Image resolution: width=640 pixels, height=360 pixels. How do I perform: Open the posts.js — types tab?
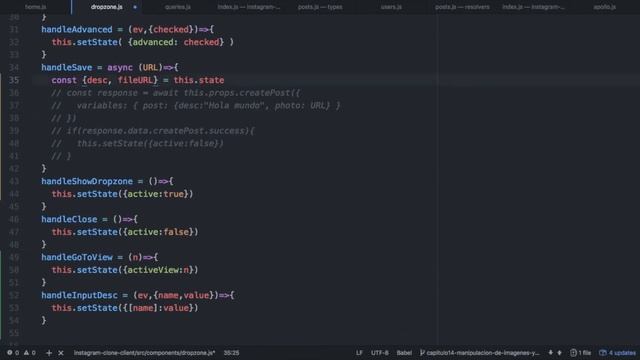pyautogui.click(x=320, y=7)
